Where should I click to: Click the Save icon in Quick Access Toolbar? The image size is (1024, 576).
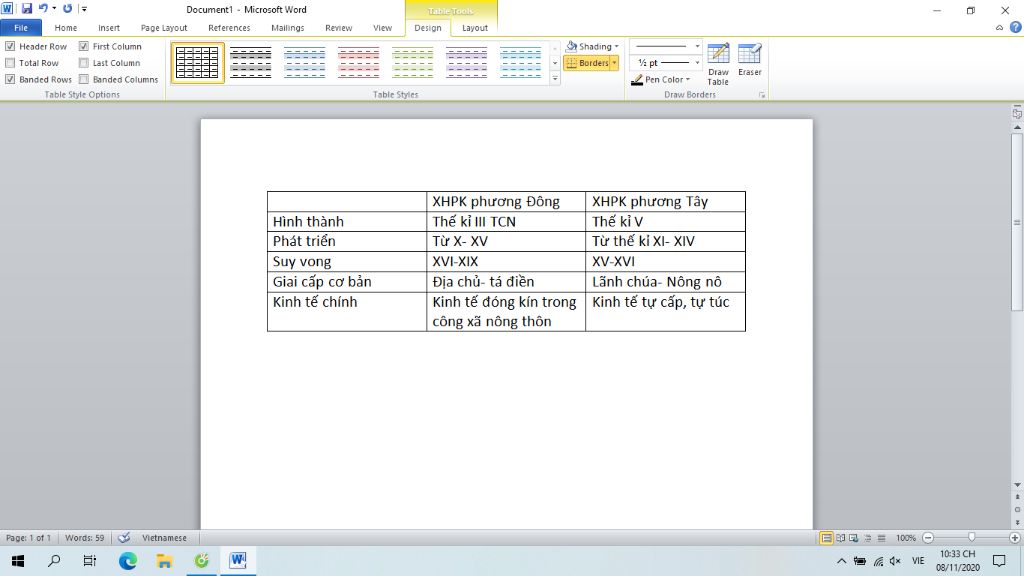[x=27, y=8]
